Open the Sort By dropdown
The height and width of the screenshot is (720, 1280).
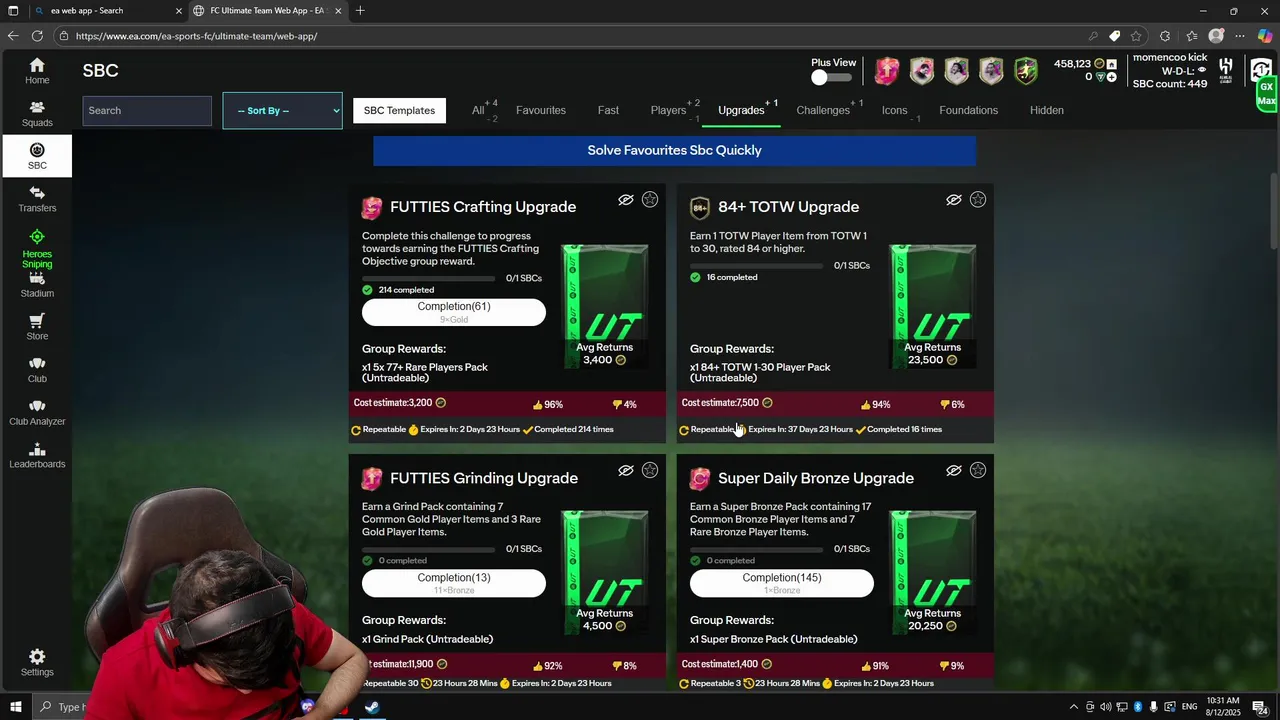pos(282,110)
